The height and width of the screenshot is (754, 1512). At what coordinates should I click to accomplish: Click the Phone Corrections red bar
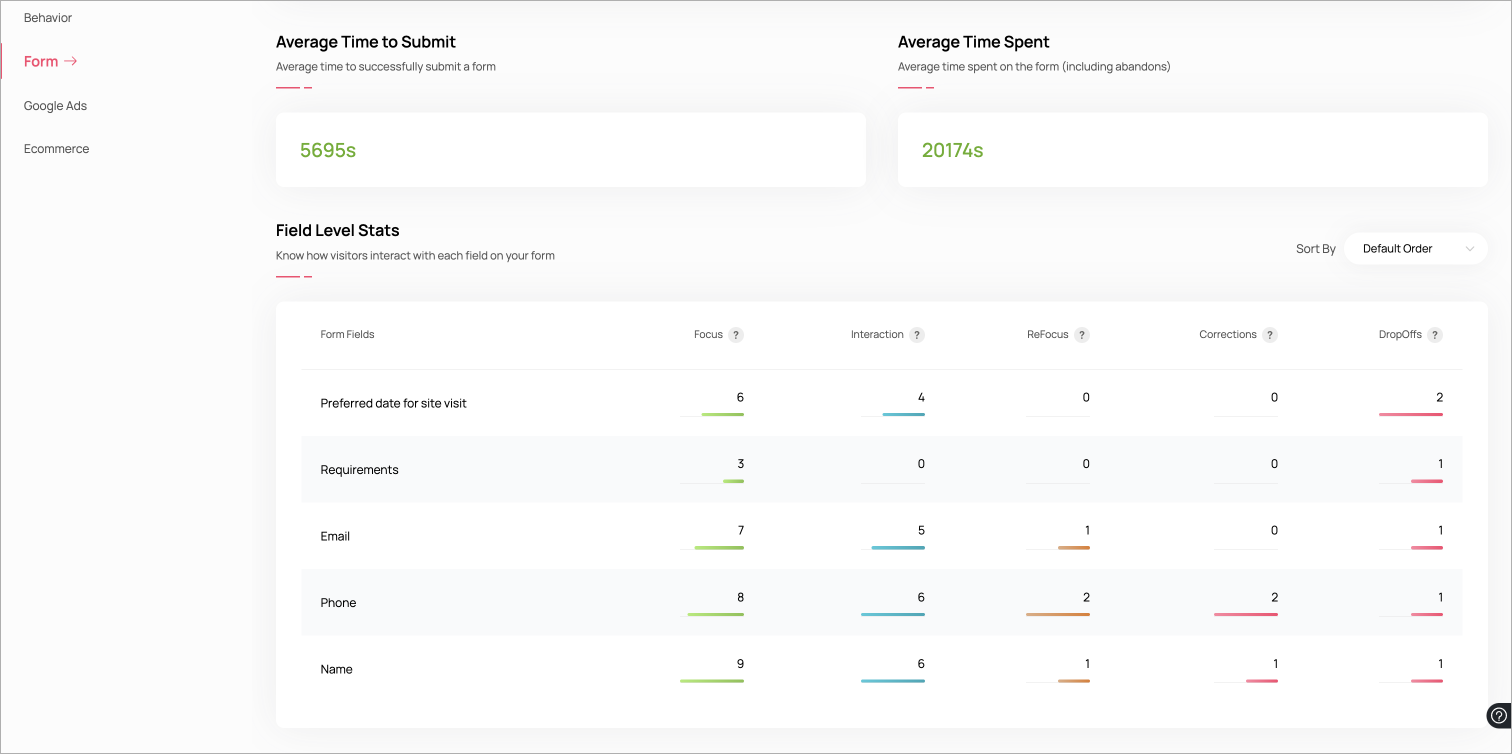(x=1246, y=614)
